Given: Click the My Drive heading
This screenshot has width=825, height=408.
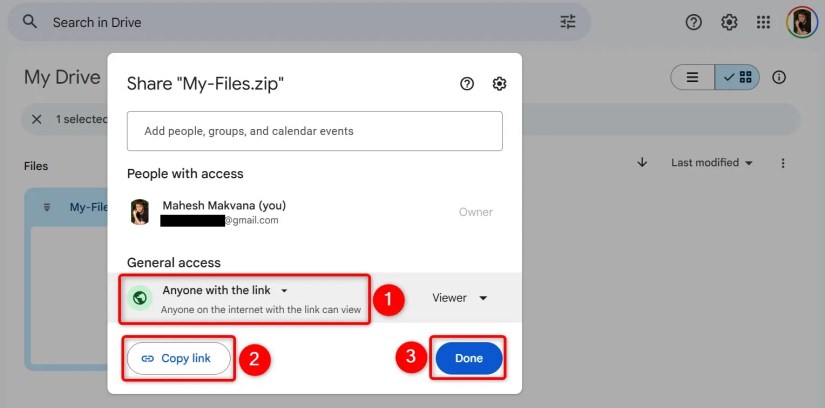Looking at the screenshot, I should pos(62,77).
